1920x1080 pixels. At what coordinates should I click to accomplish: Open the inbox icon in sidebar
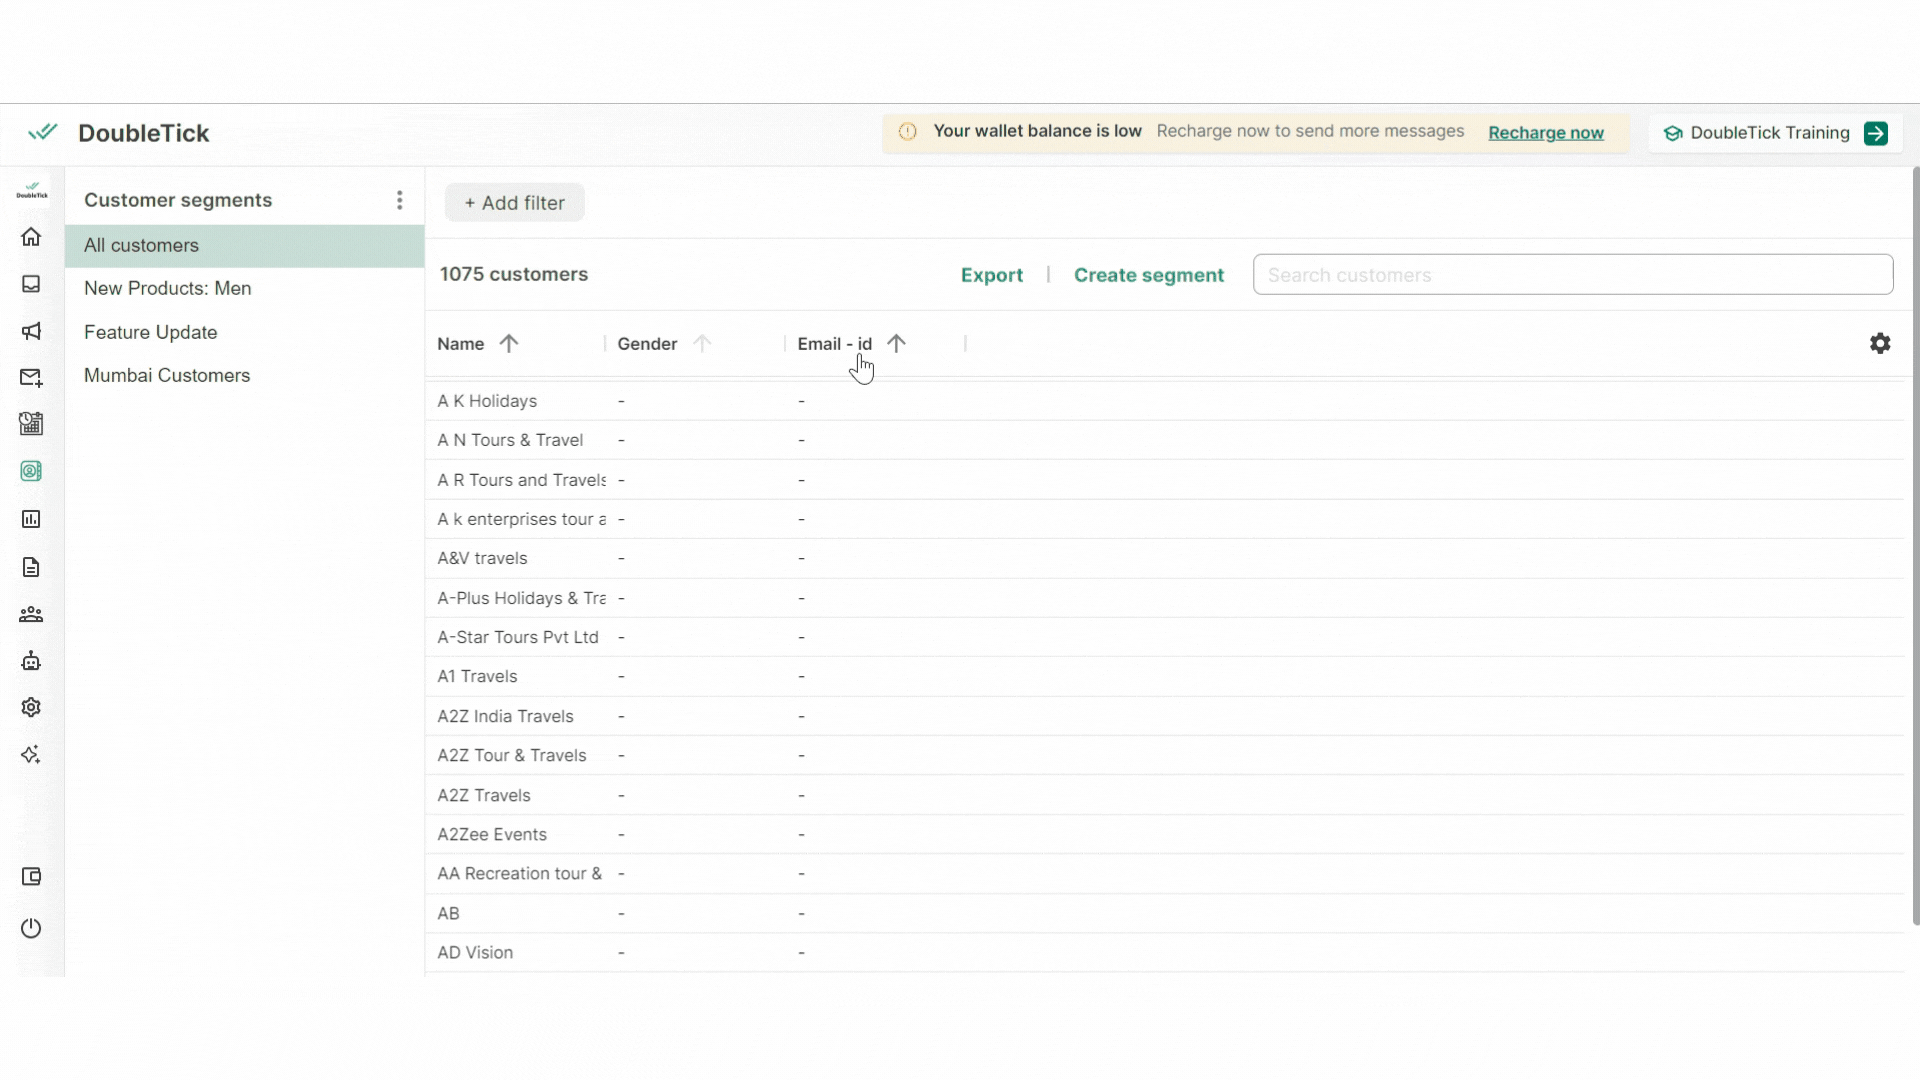(31, 284)
